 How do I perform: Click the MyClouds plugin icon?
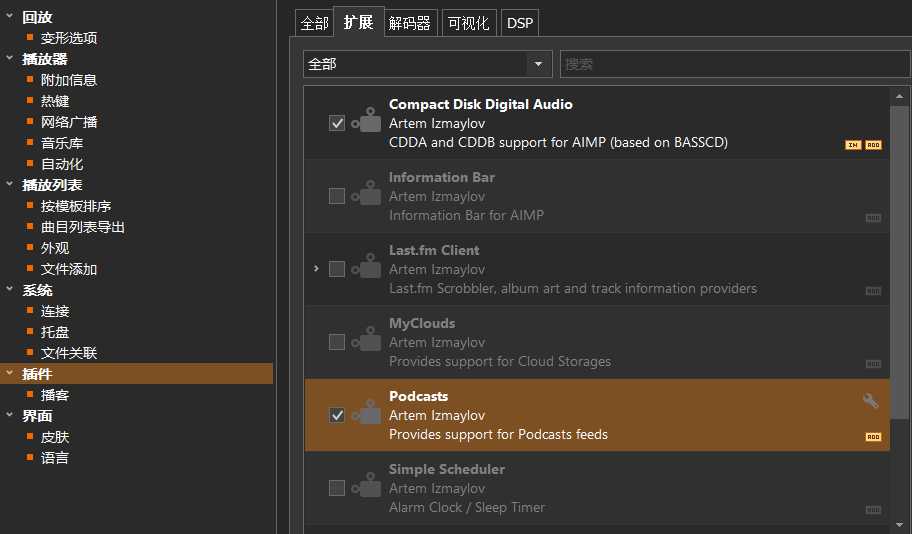point(369,341)
